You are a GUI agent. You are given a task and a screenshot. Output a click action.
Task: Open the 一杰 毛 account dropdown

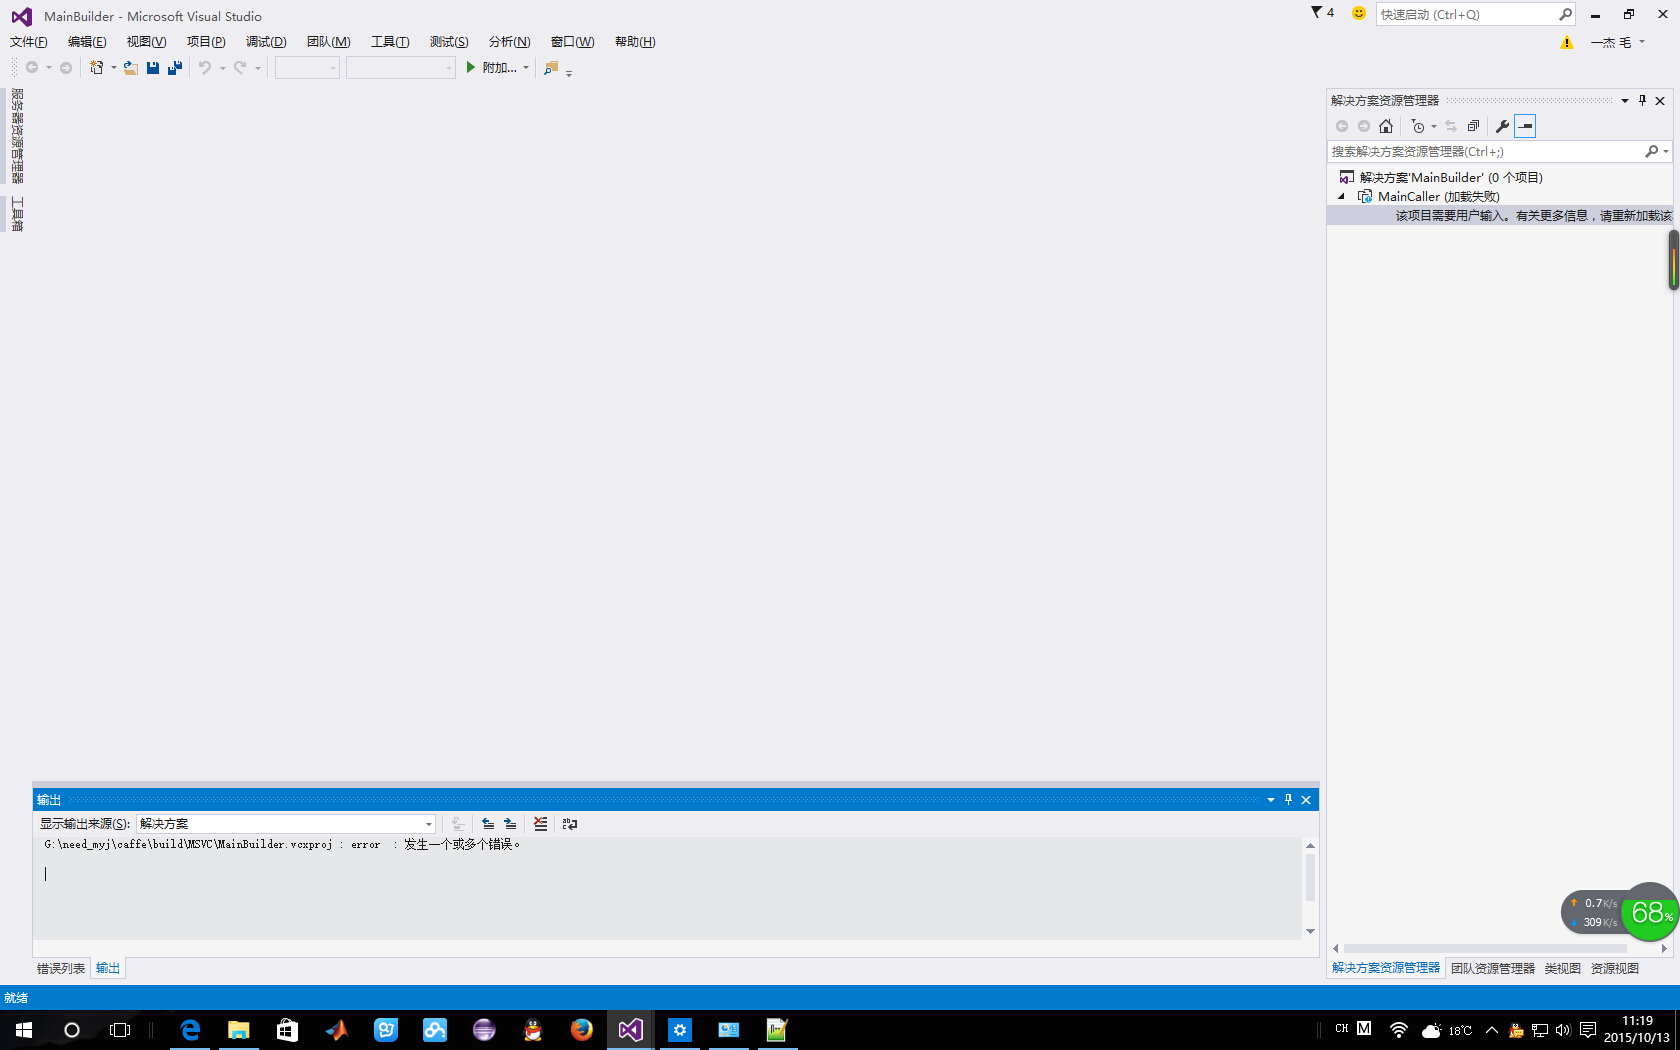tap(1618, 42)
